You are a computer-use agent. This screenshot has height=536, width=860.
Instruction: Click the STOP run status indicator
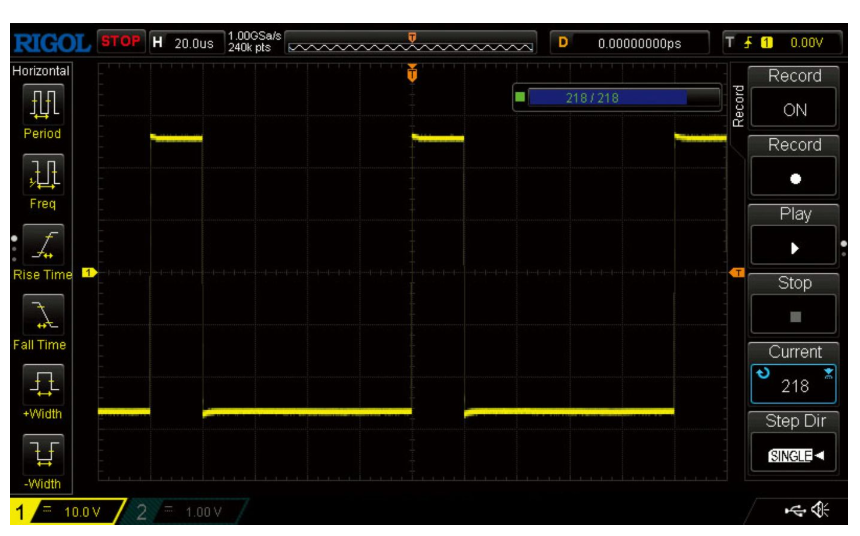(121, 42)
